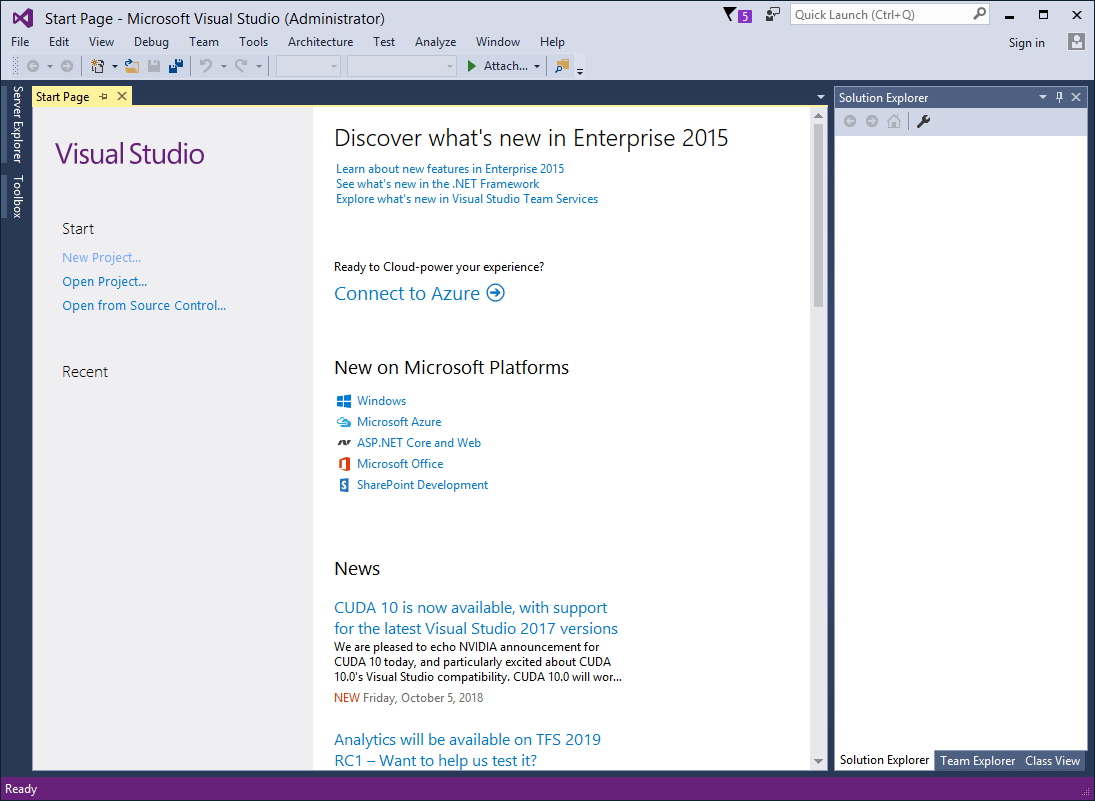Click Solution Explorer forward arrow icon
The height and width of the screenshot is (801, 1095).
pos(872,122)
